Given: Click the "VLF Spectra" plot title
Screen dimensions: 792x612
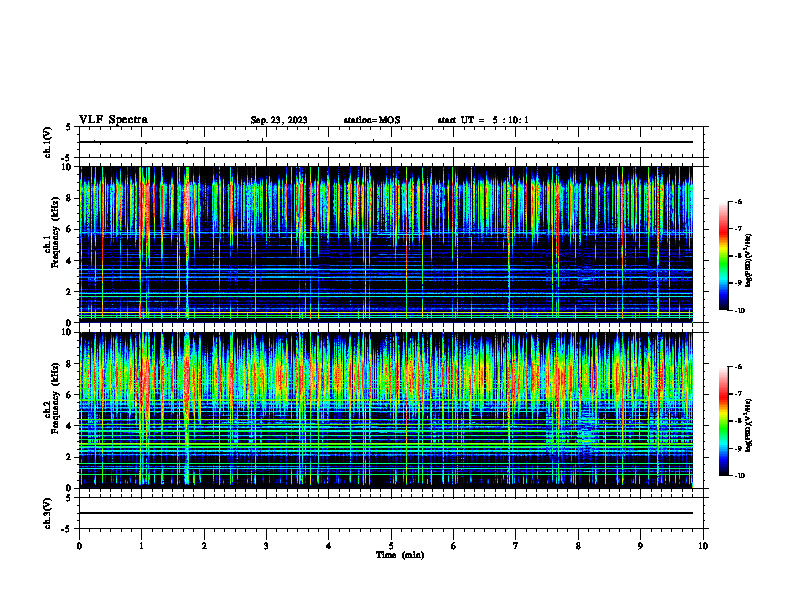Looking at the screenshot, I should pos(113,120).
